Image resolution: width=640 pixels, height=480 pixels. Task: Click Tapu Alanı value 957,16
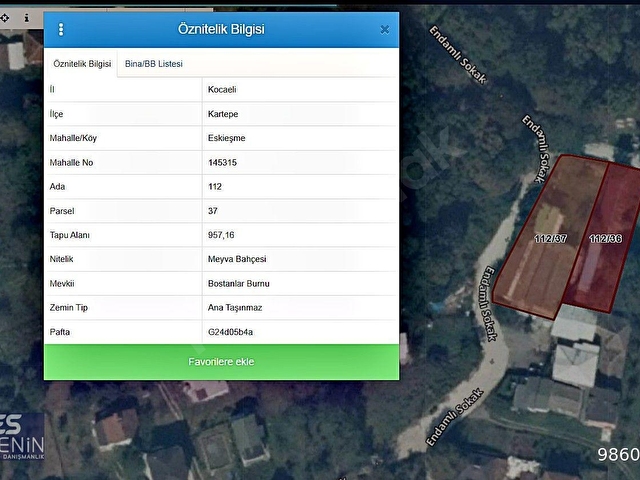221,235
